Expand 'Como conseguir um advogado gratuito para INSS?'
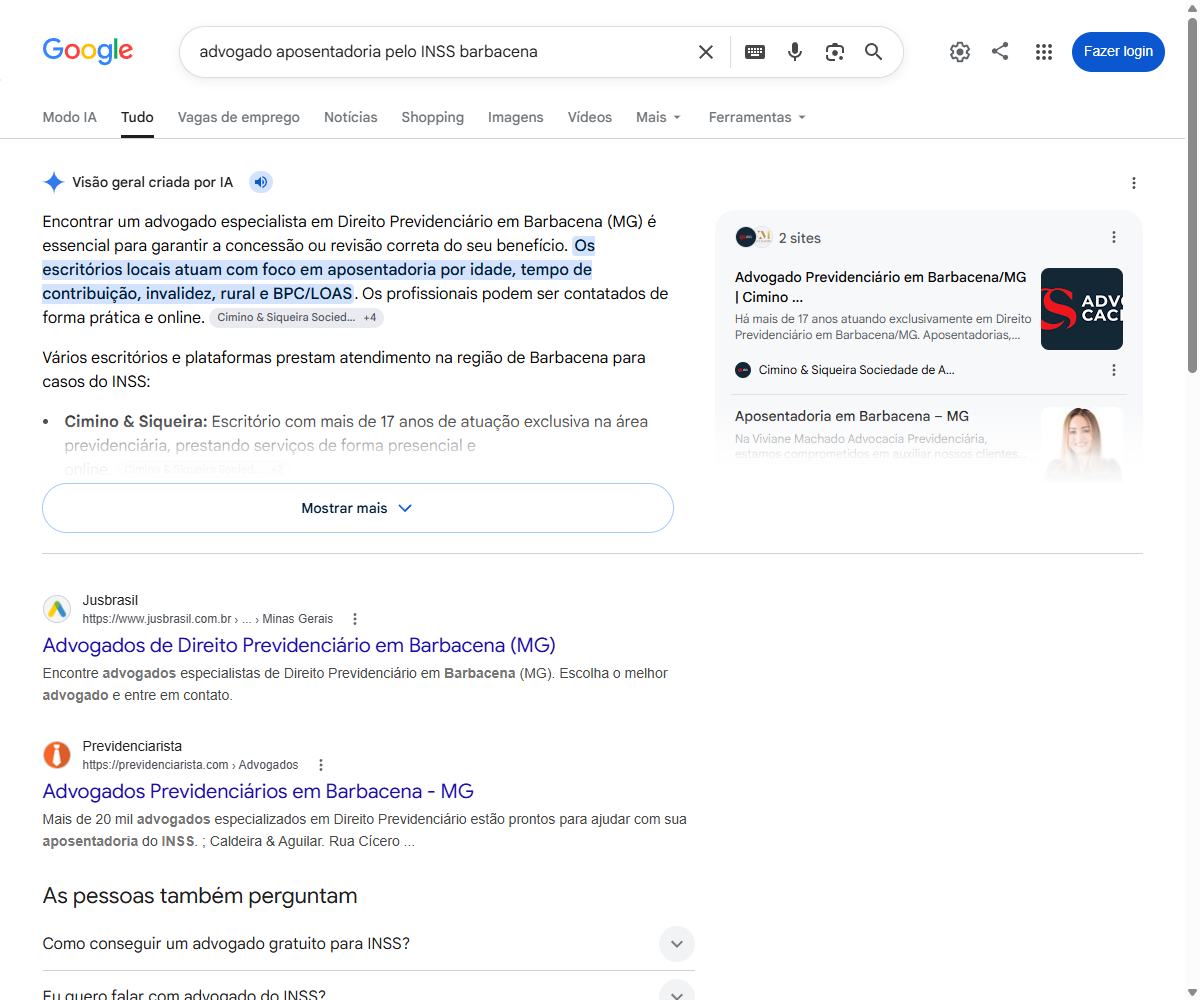Image resolution: width=1200 pixels, height=1000 pixels. pos(368,944)
